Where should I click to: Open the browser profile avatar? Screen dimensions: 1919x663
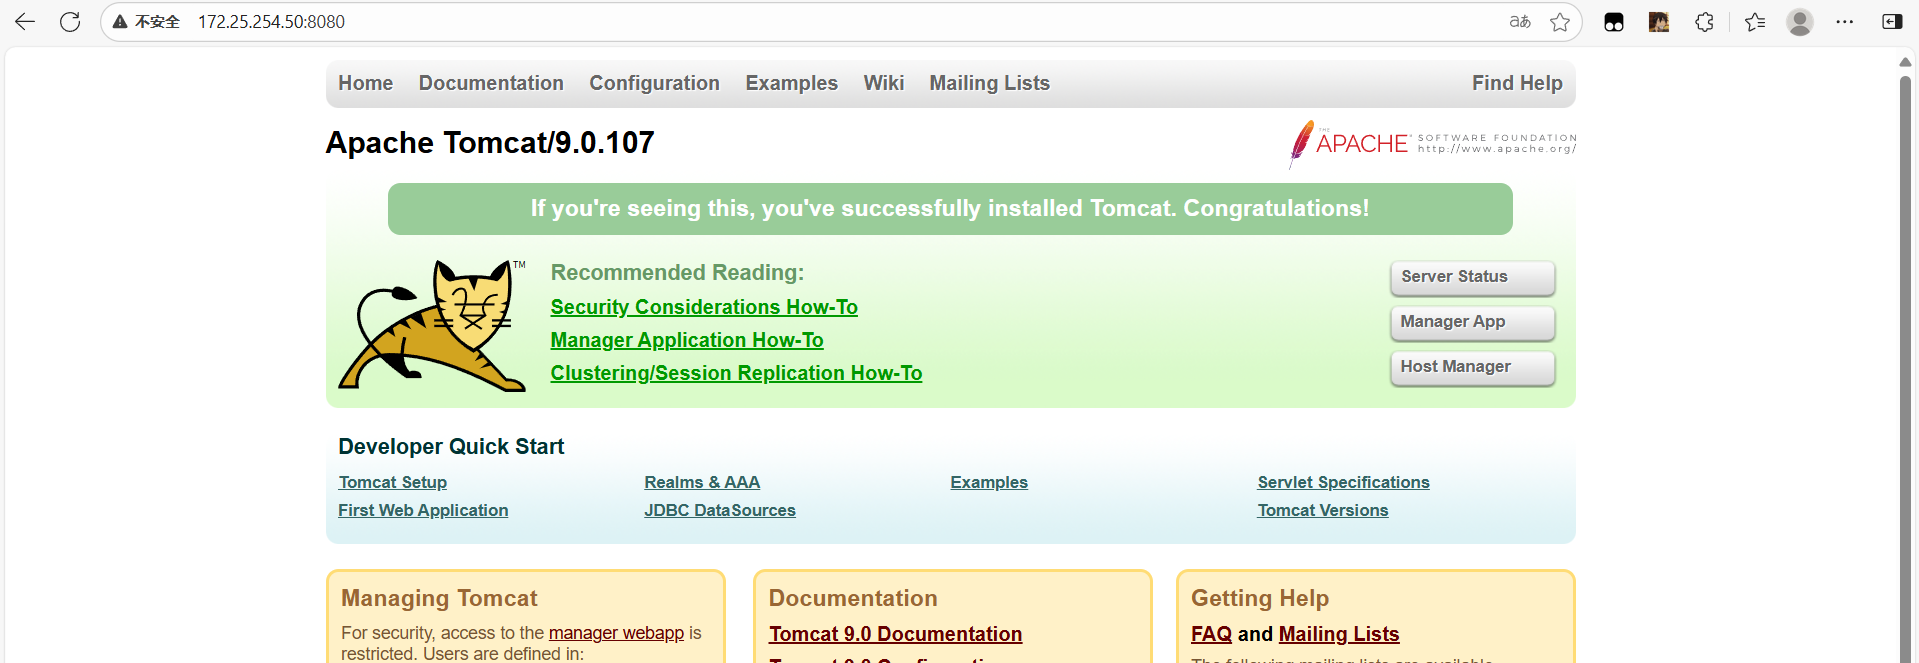1800,22
